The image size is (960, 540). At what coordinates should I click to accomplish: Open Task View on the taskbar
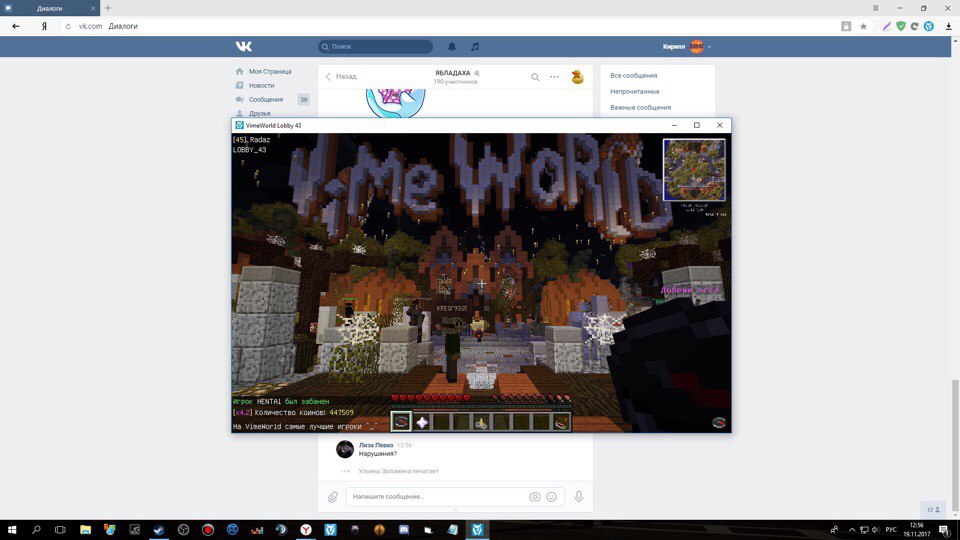point(60,530)
